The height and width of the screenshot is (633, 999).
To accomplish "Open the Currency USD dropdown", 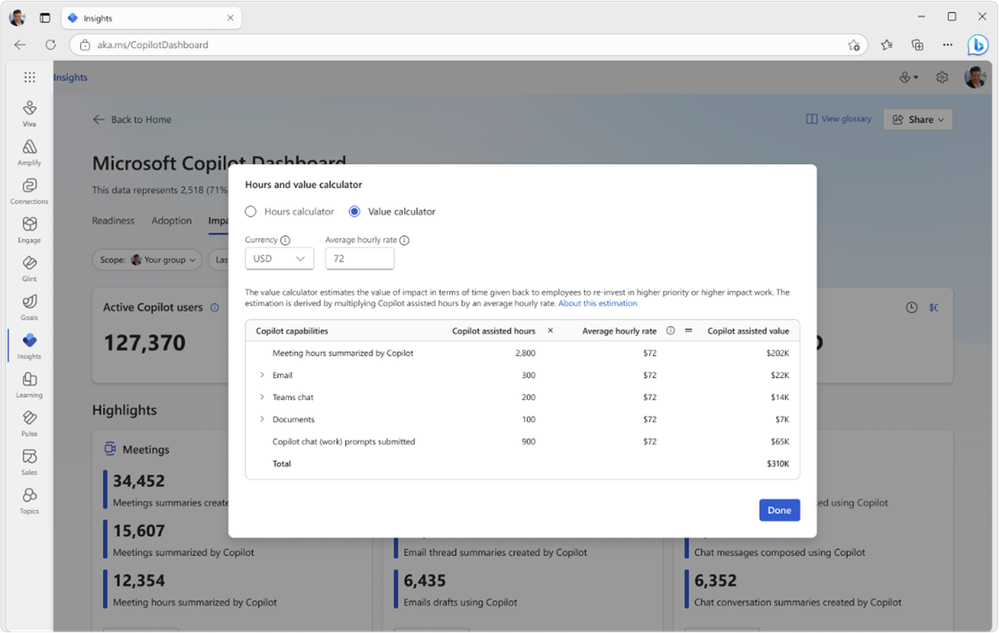I will coord(279,259).
